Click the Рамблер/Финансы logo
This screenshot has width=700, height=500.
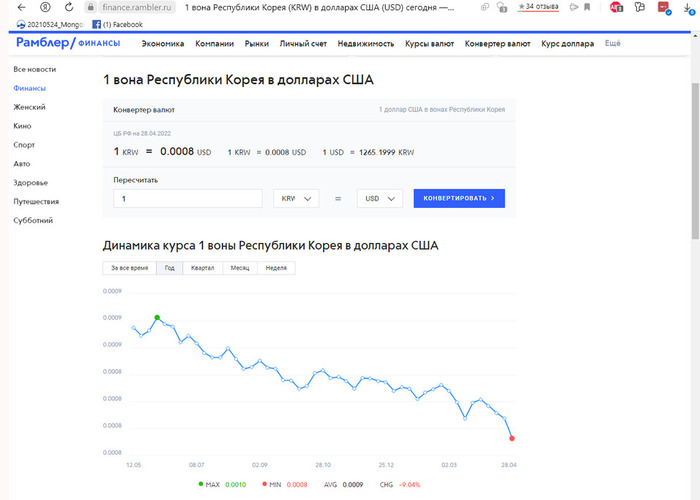pyautogui.click(x=66, y=44)
